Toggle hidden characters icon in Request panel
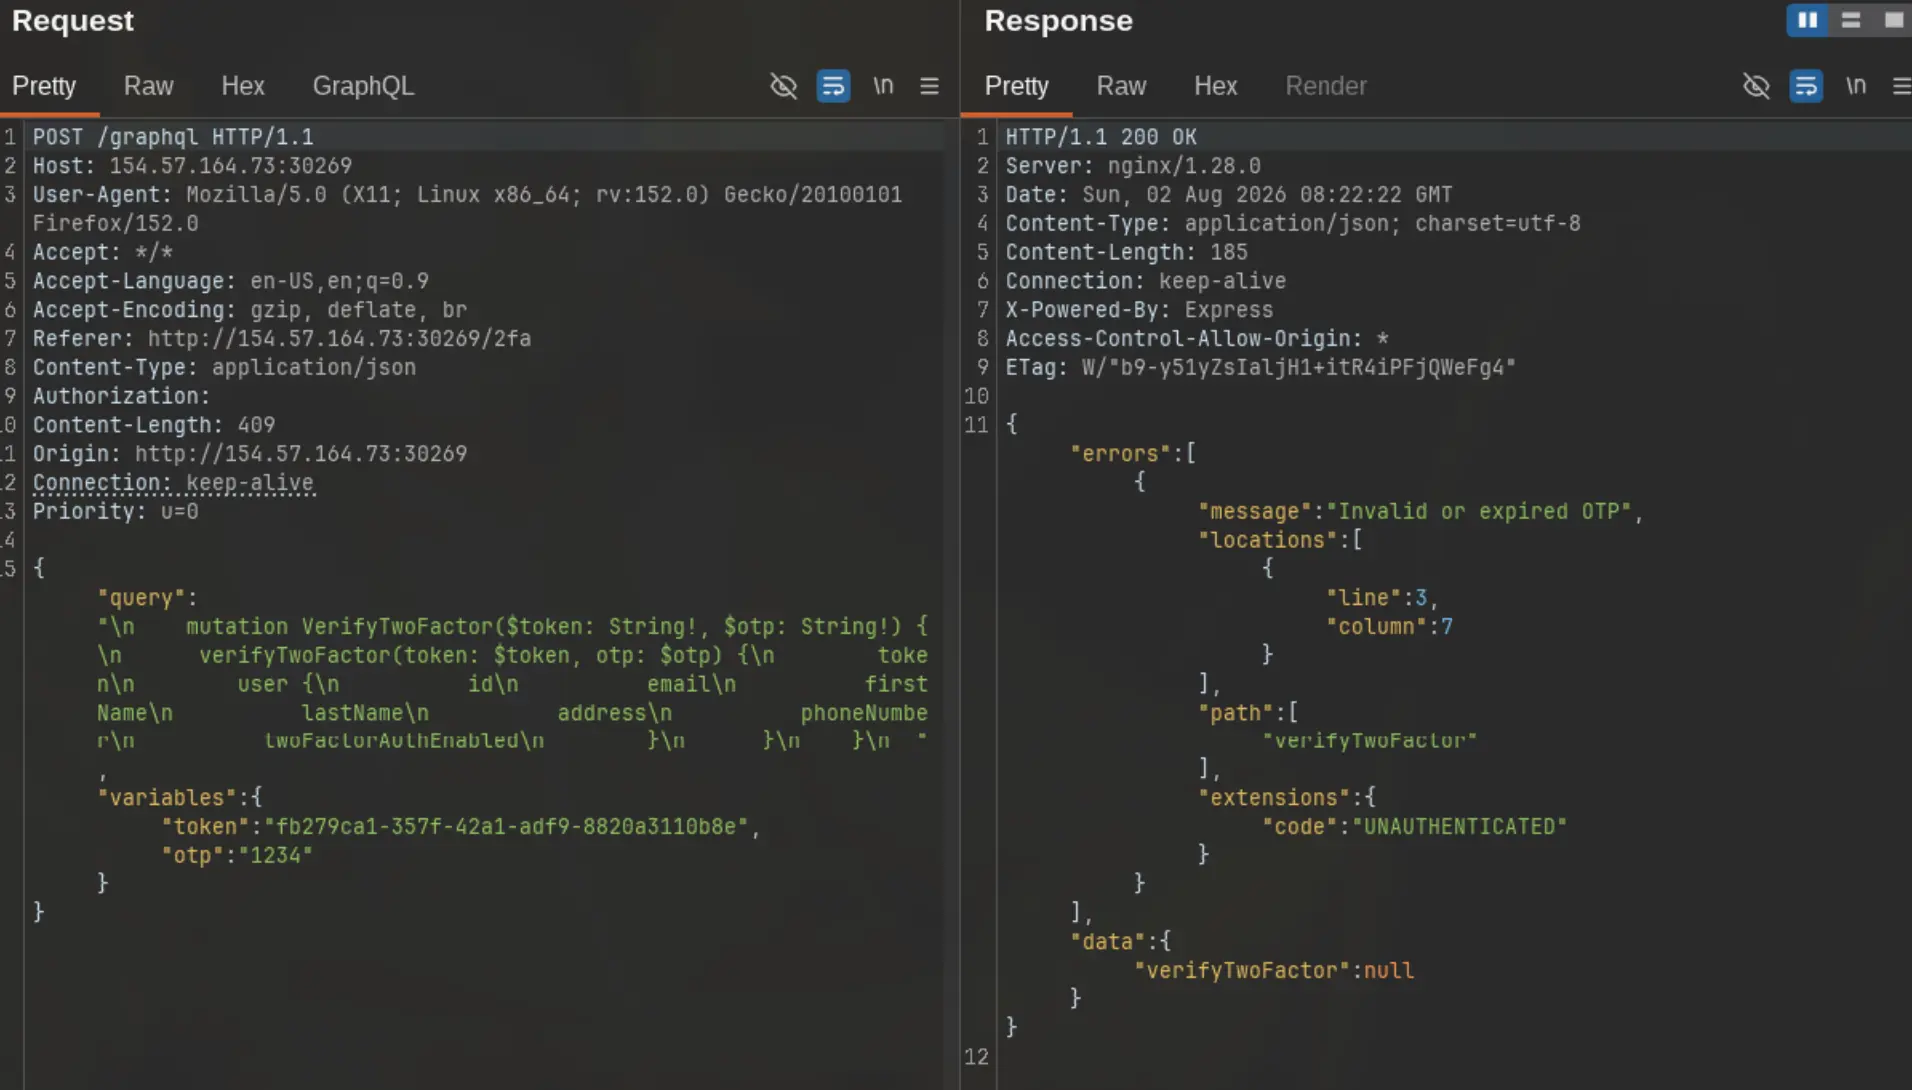This screenshot has width=1912, height=1090. 783,86
